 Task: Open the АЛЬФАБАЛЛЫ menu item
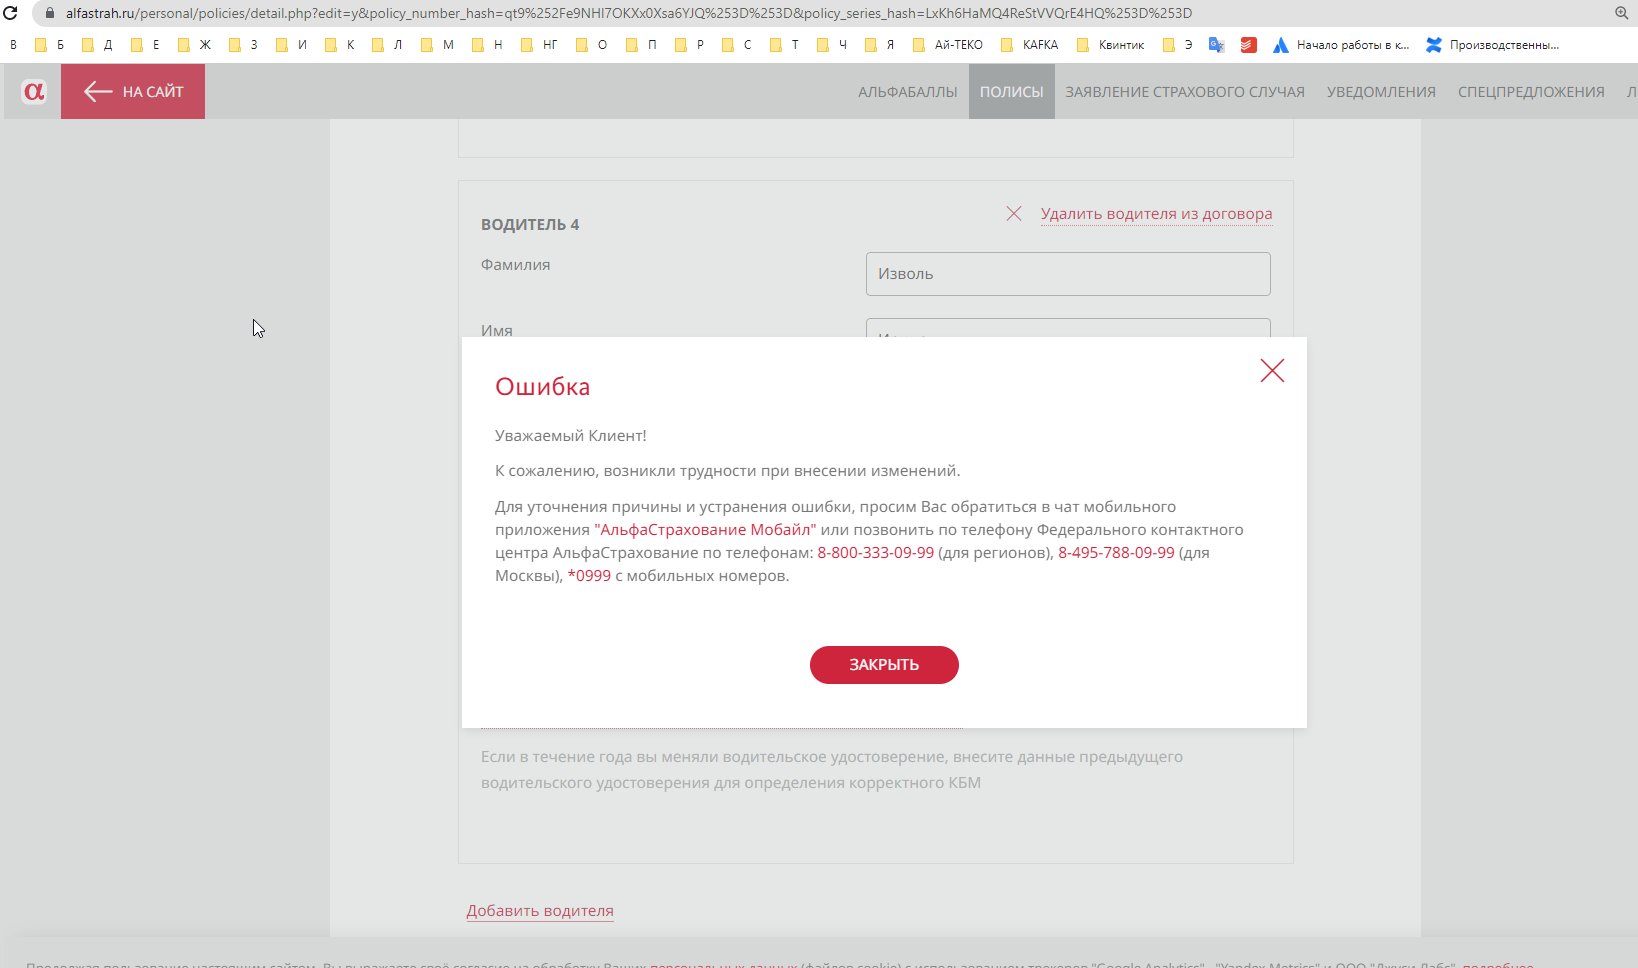(x=907, y=92)
